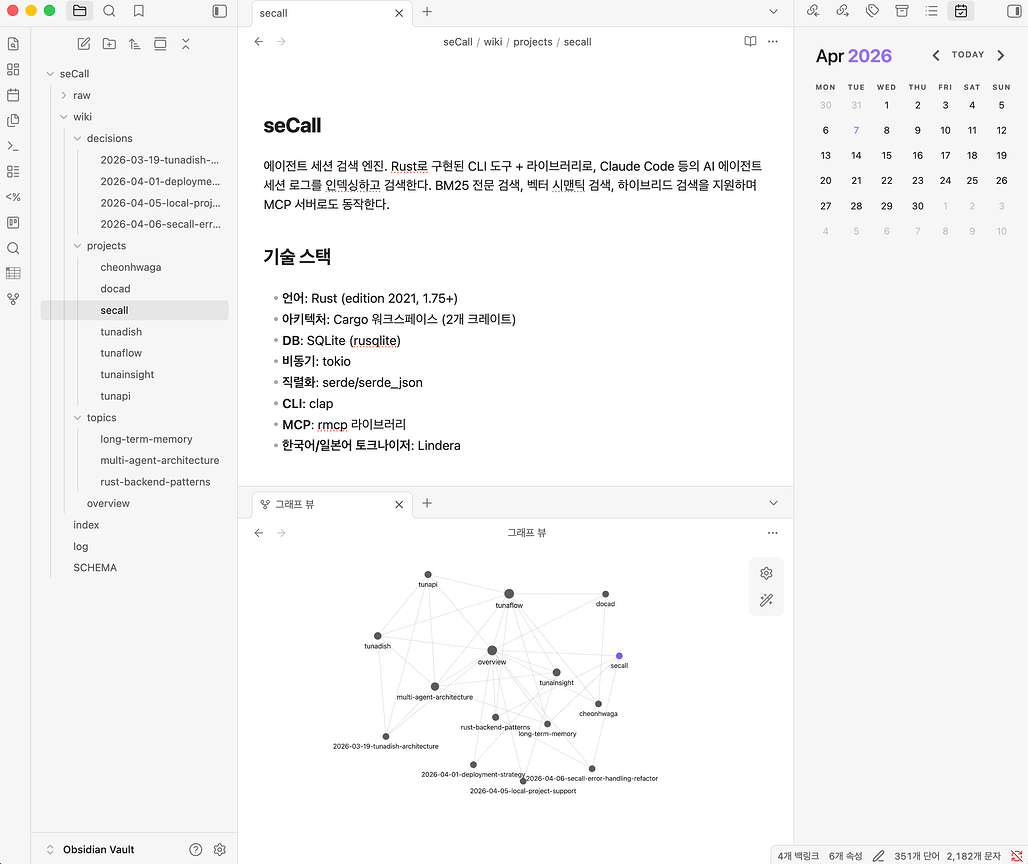Open canvas ribbon icon
Screen dimensions: 1028x864
click(13, 69)
